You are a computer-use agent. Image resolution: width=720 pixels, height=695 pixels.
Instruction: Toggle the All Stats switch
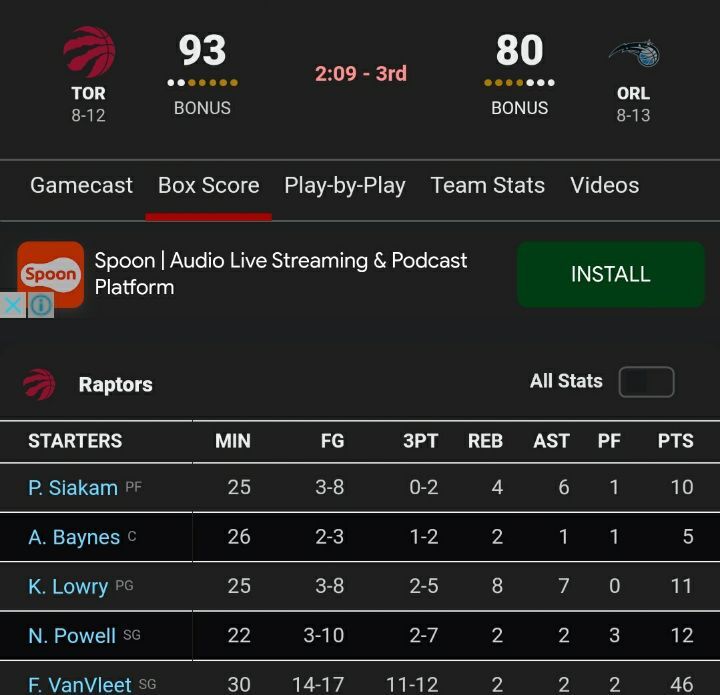click(x=646, y=382)
